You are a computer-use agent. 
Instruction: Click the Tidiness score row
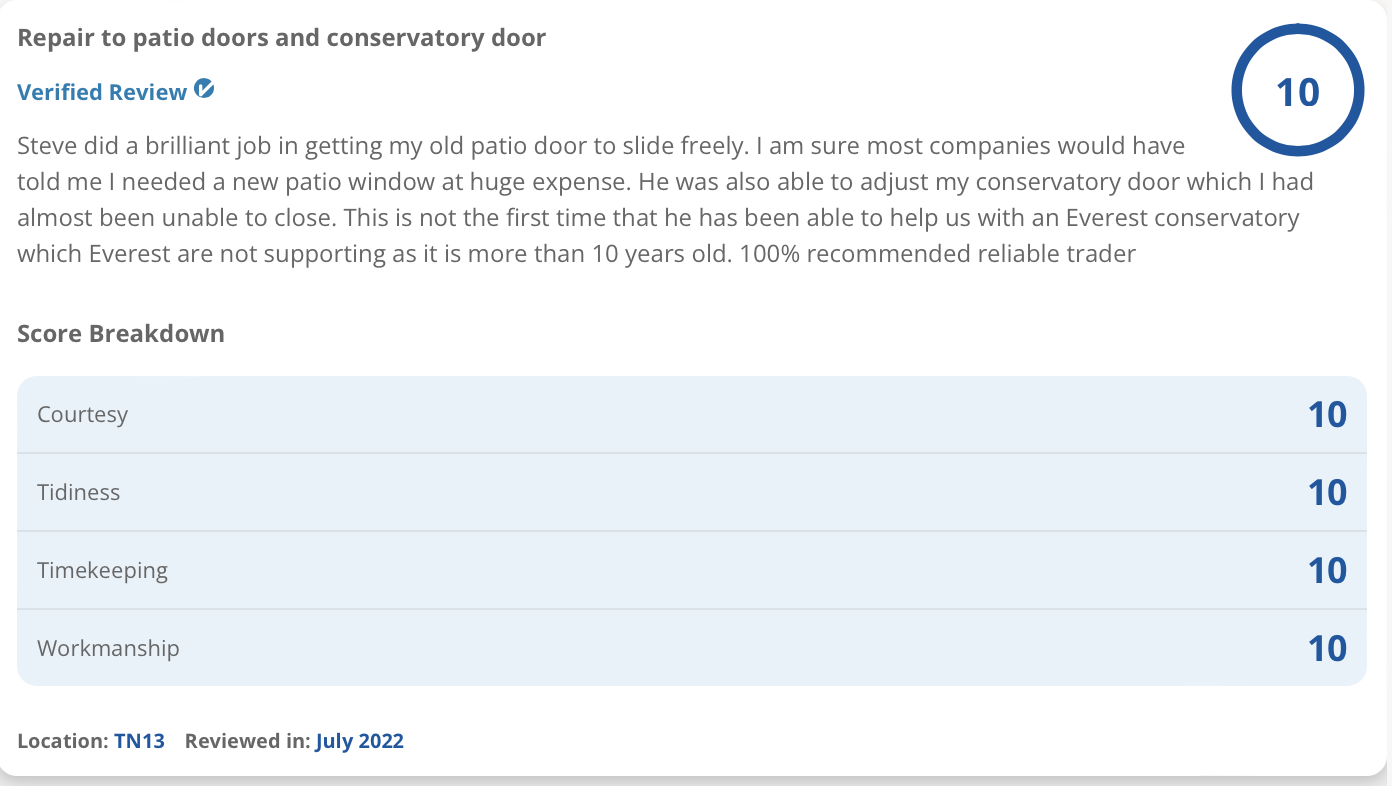click(692, 492)
